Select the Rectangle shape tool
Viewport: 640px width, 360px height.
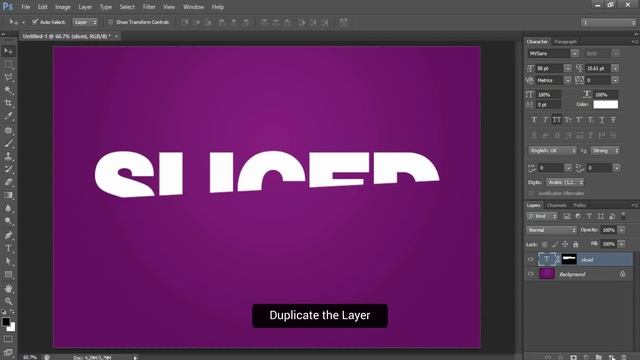click(x=8, y=275)
